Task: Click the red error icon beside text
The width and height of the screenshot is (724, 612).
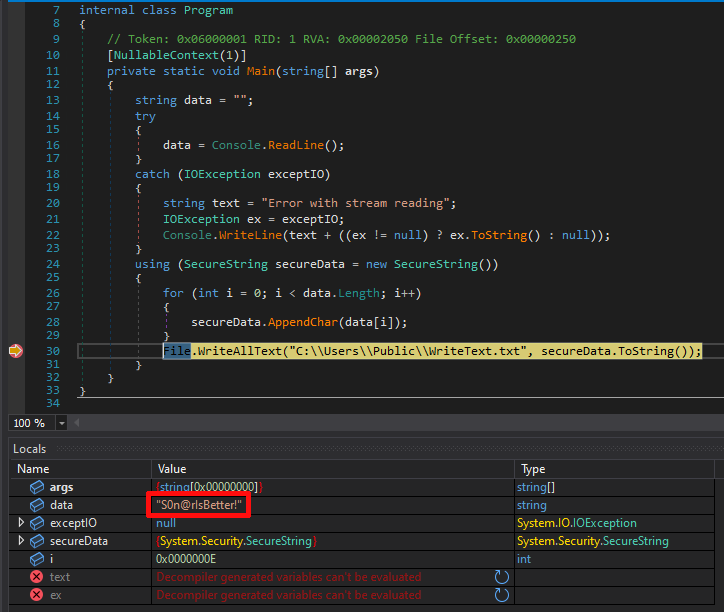Action: pos(37,577)
